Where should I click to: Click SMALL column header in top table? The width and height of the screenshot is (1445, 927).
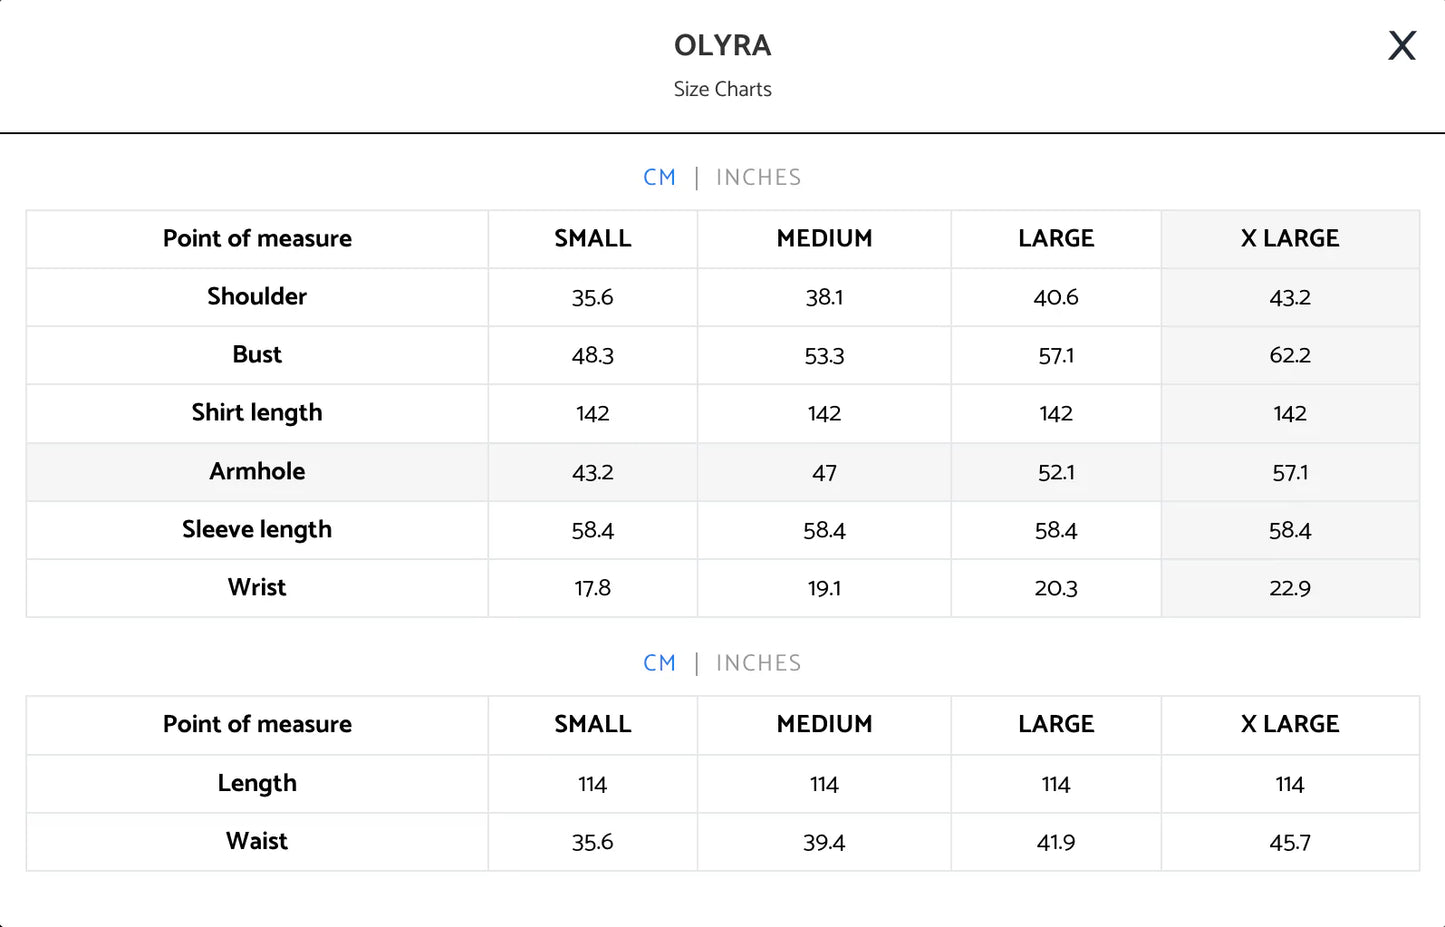point(593,239)
